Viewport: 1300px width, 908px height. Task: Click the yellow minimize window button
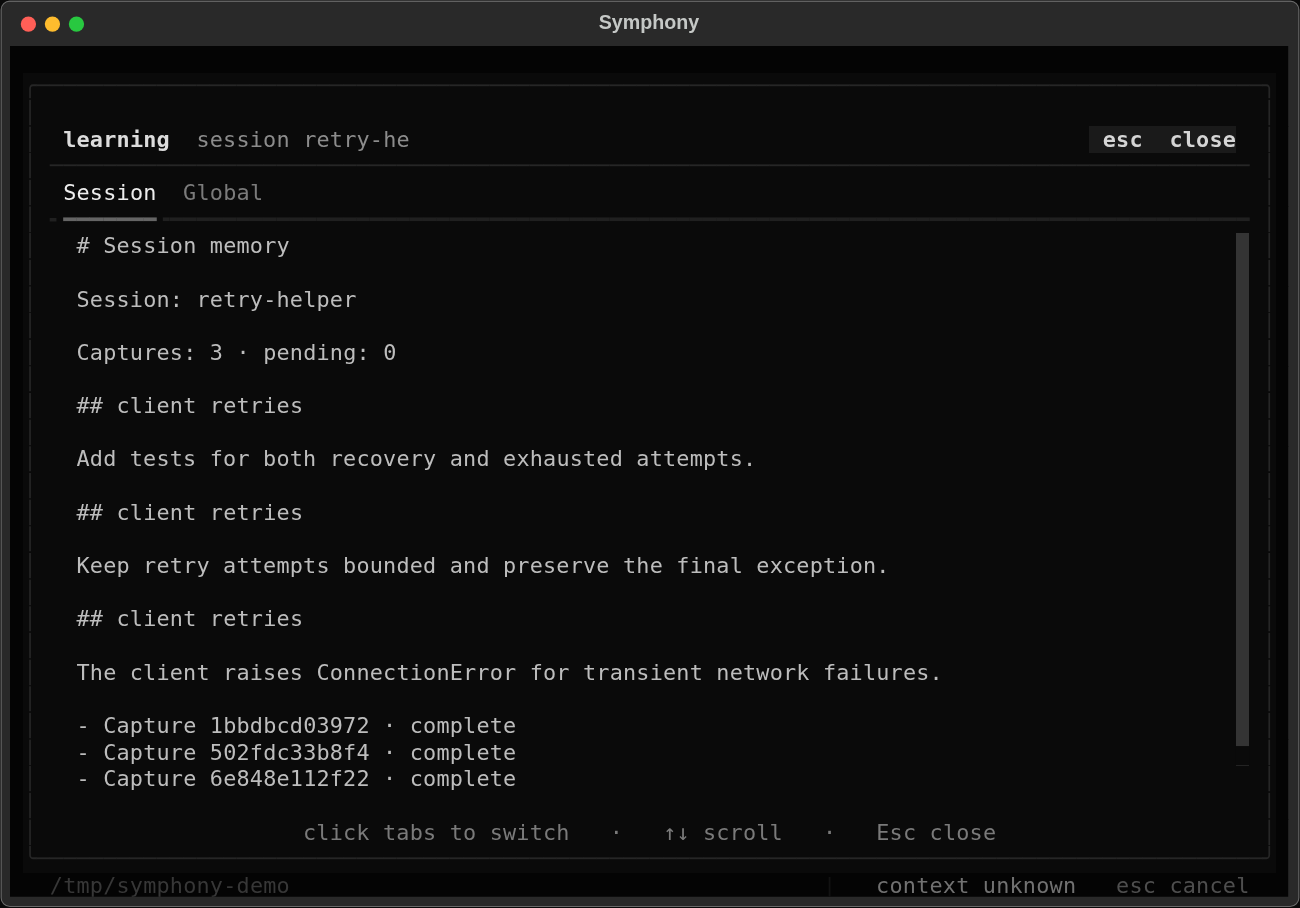(52, 24)
